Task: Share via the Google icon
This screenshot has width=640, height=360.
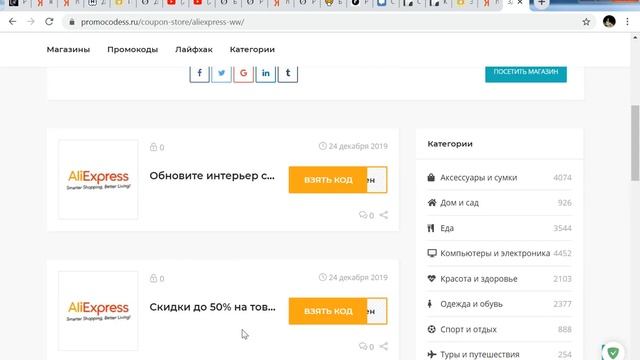Action: (x=244, y=73)
